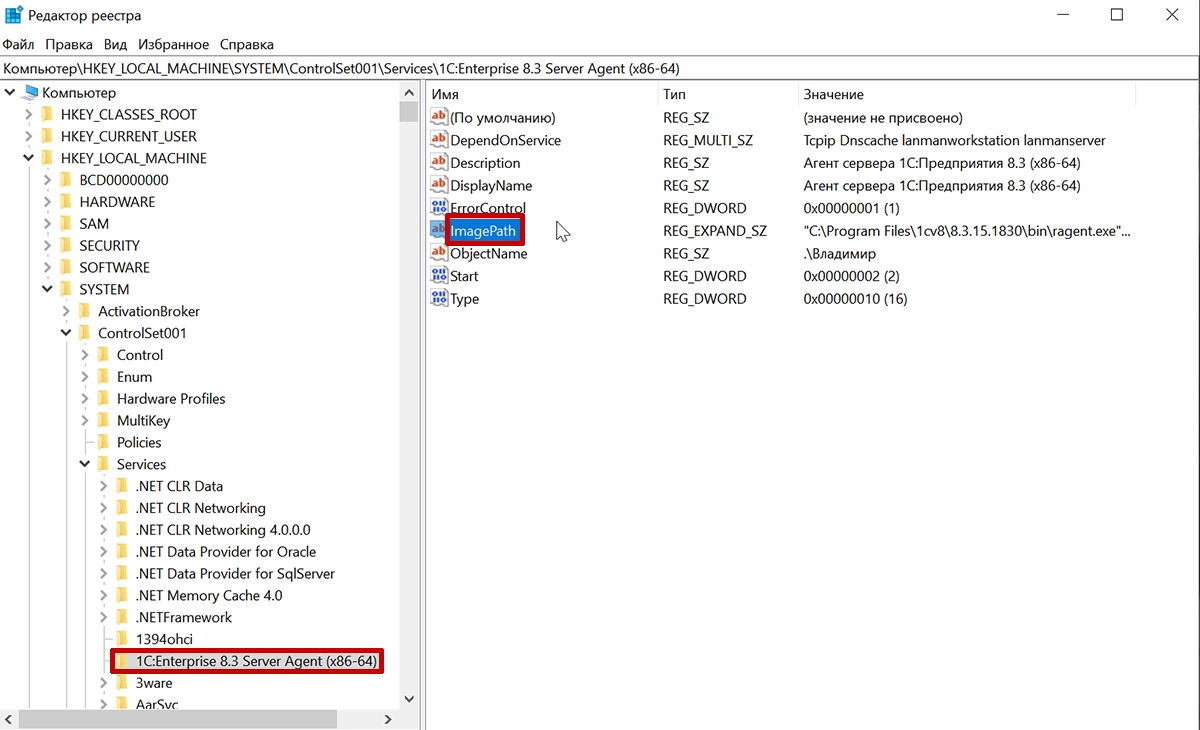The height and width of the screenshot is (730, 1200).
Task: Click tree vertical scrollbar down arrow
Action: coord(408,698)
